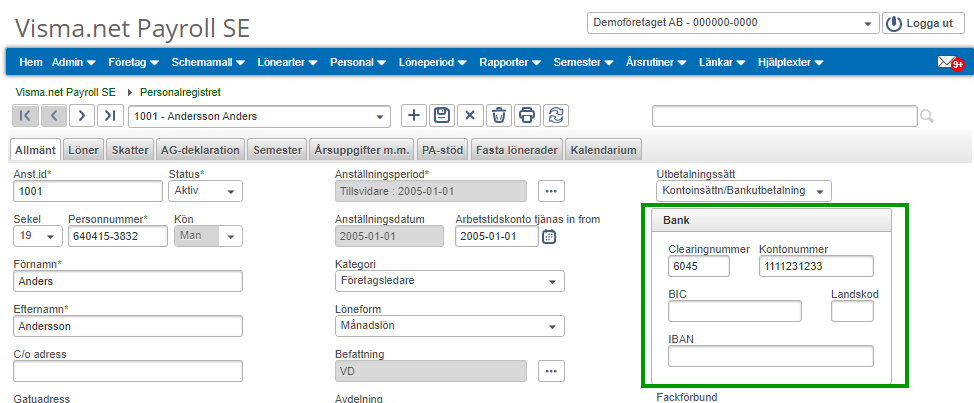This screenshot has width=974, height=403.
Task: Switch to the Fasta lönerader tab
Action: click(517, 150)
